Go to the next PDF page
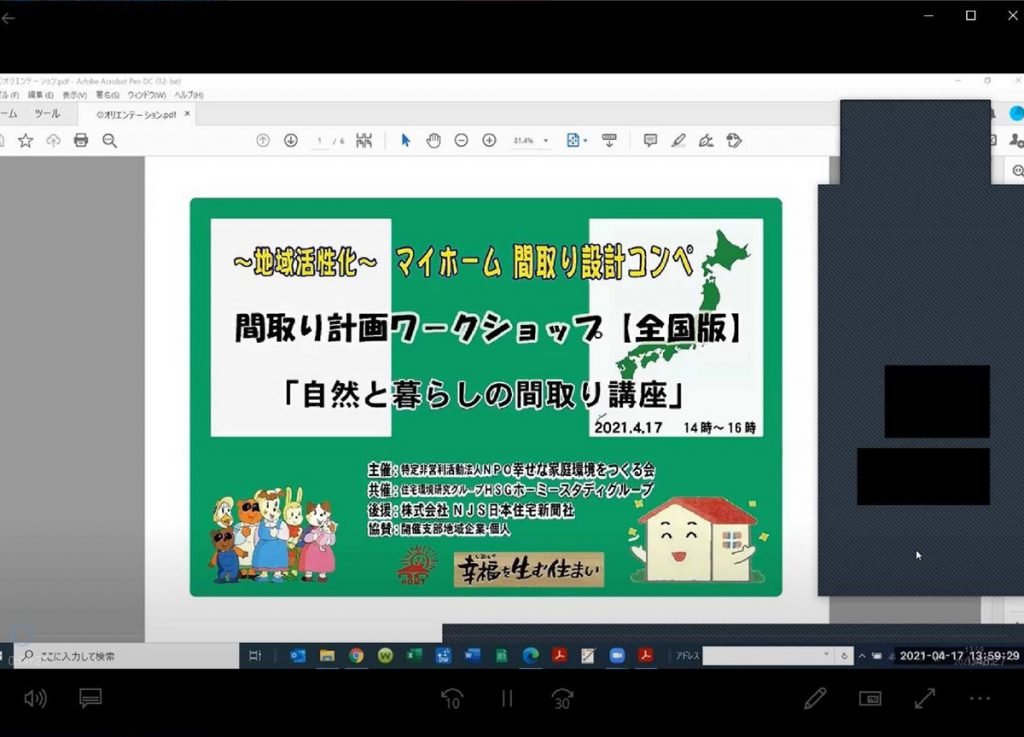 [291, 140]
